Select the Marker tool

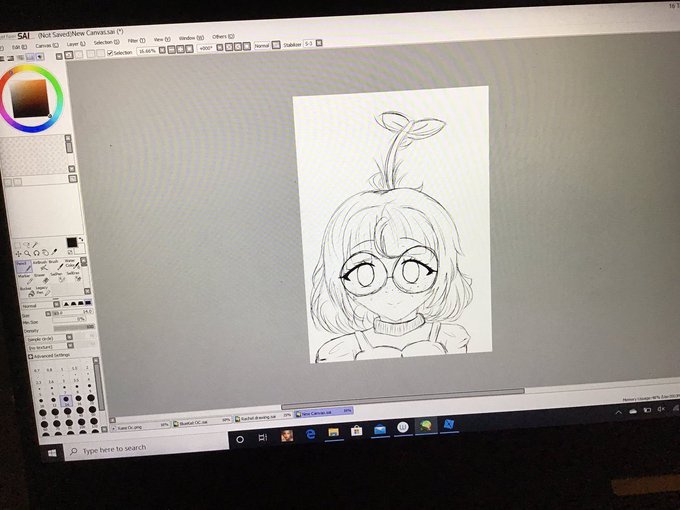point(26,280)
